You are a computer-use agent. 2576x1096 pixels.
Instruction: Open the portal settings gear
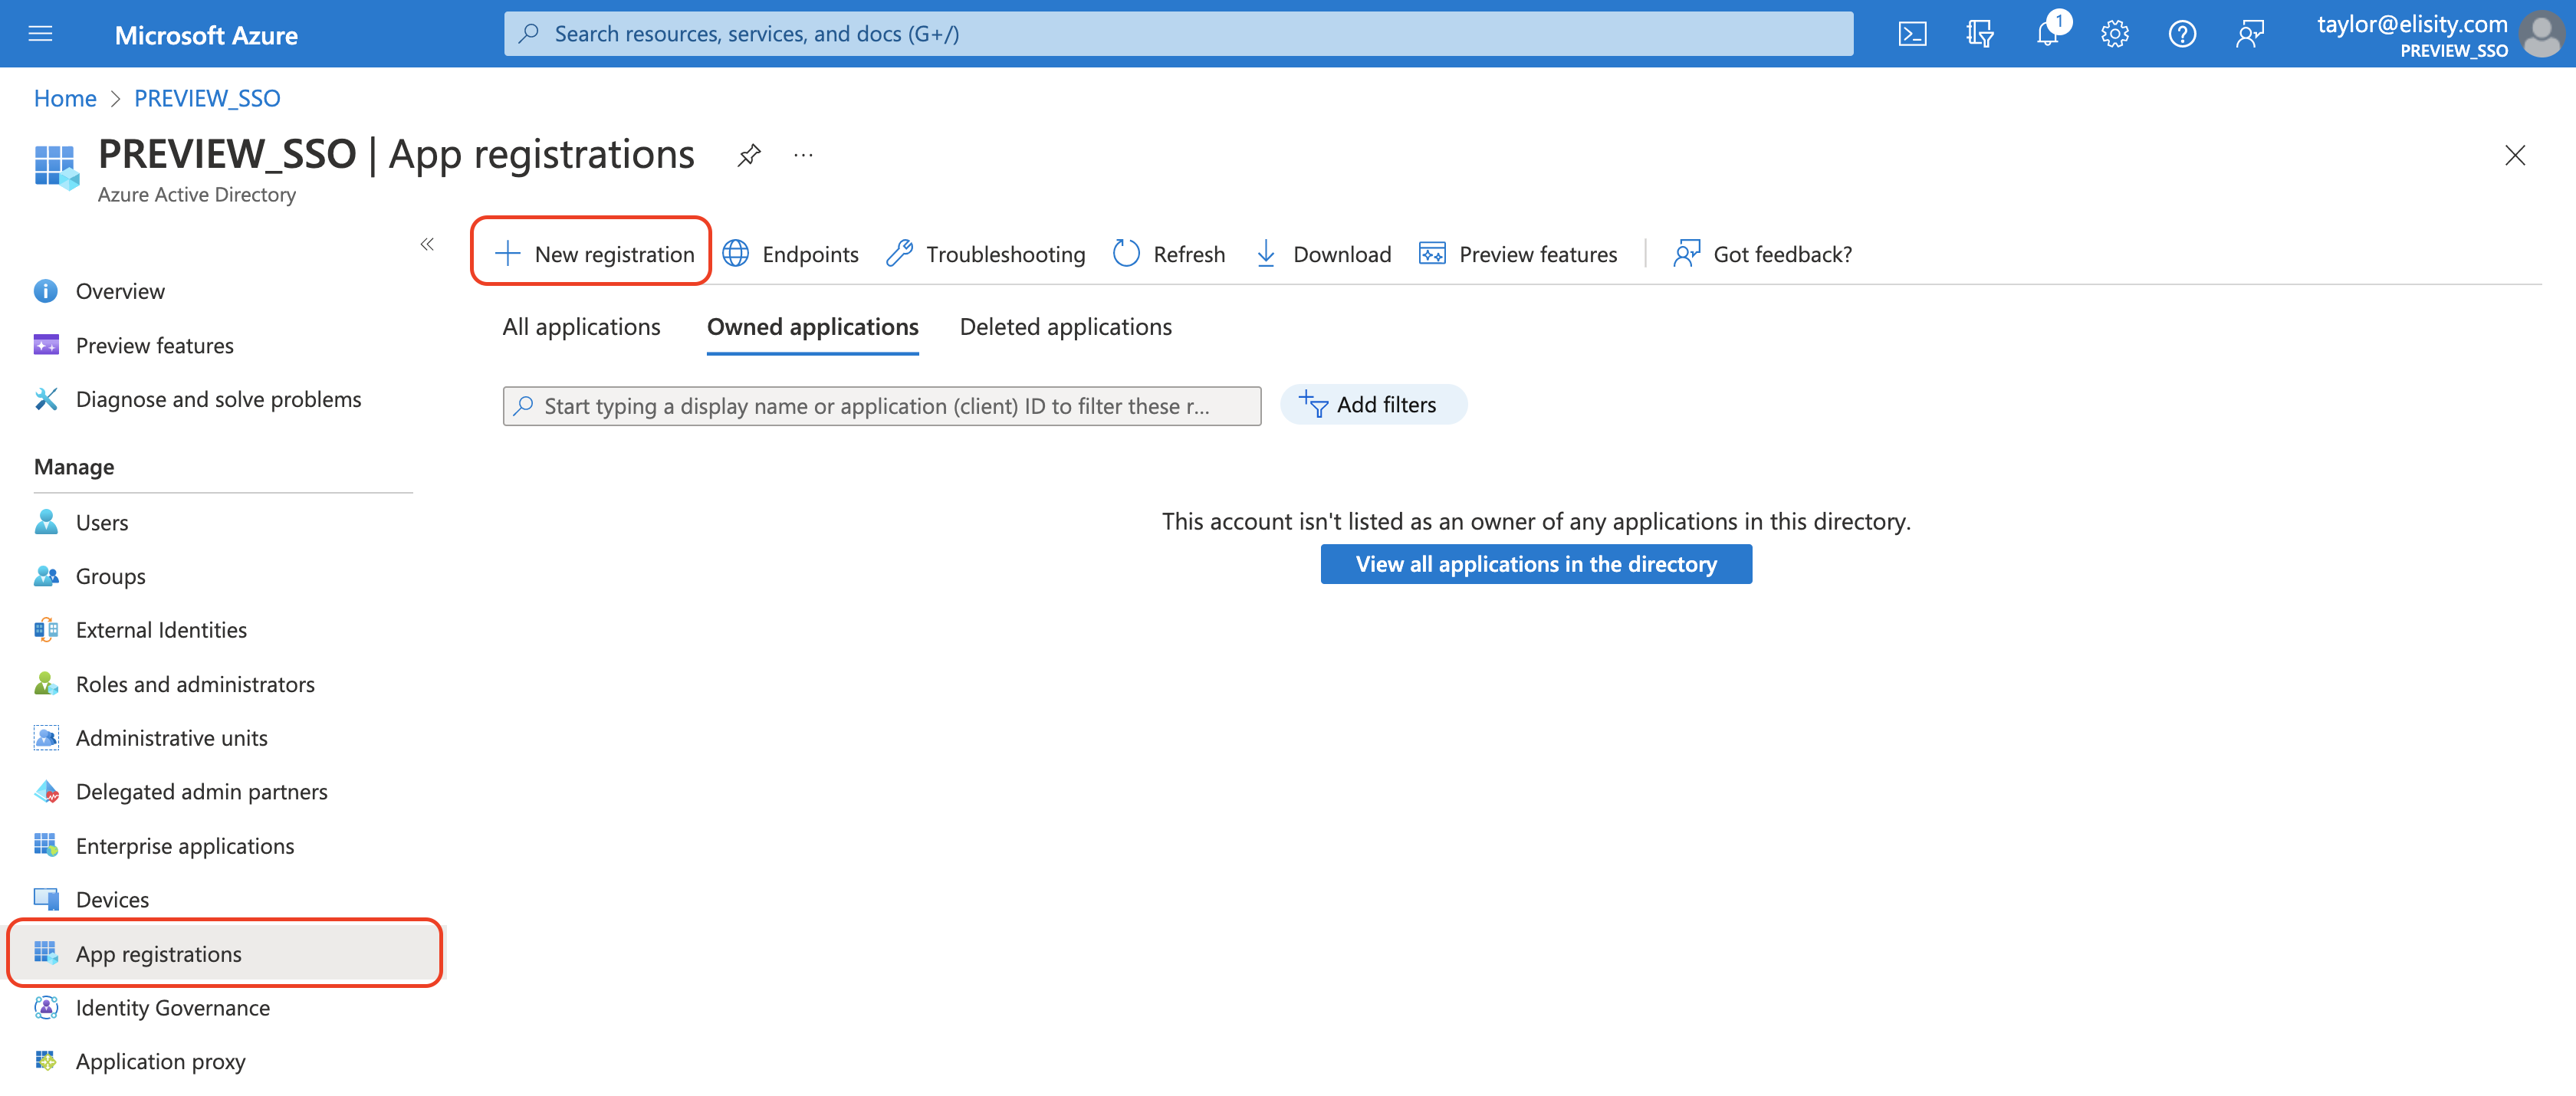[2114, 35]
